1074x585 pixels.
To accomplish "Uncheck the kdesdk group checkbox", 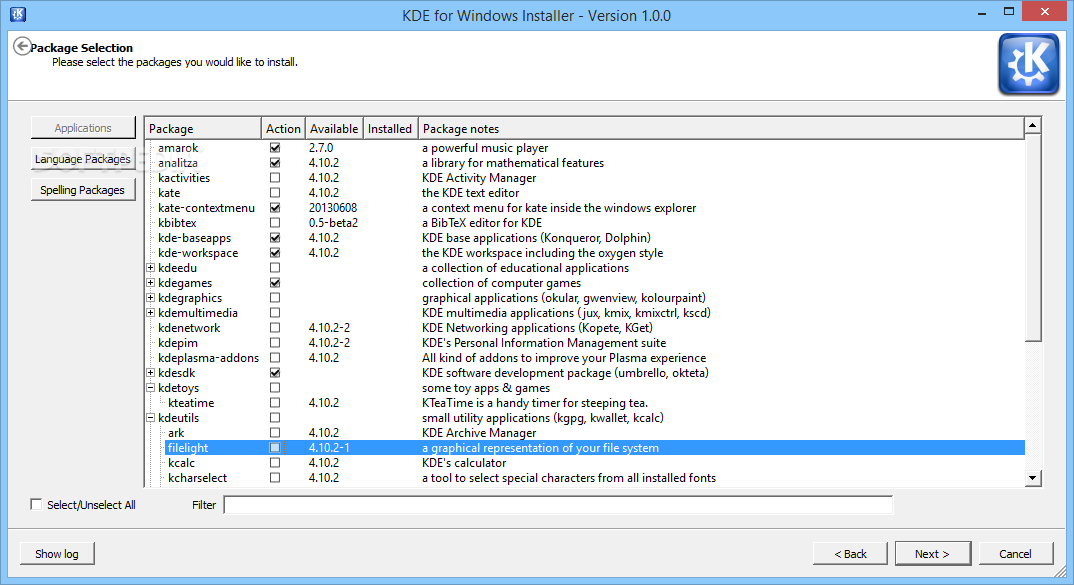I will pos(275,373).
